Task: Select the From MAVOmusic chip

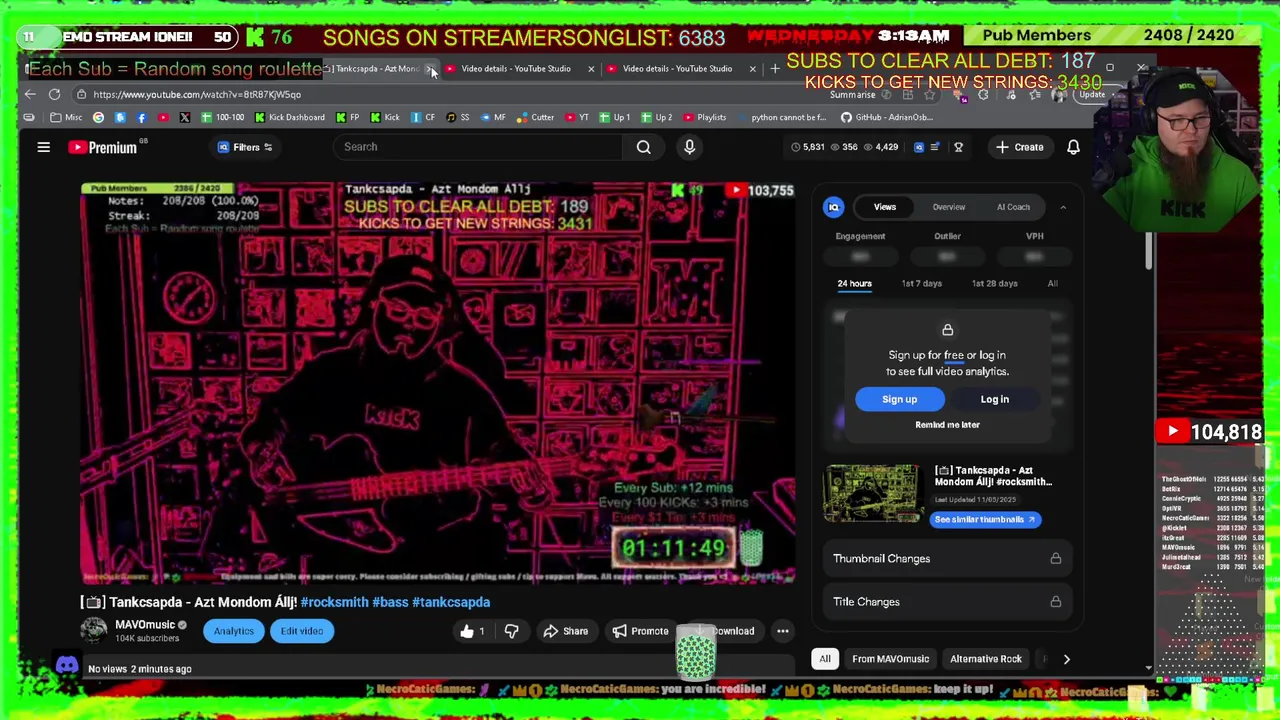Action: (890, 659)
